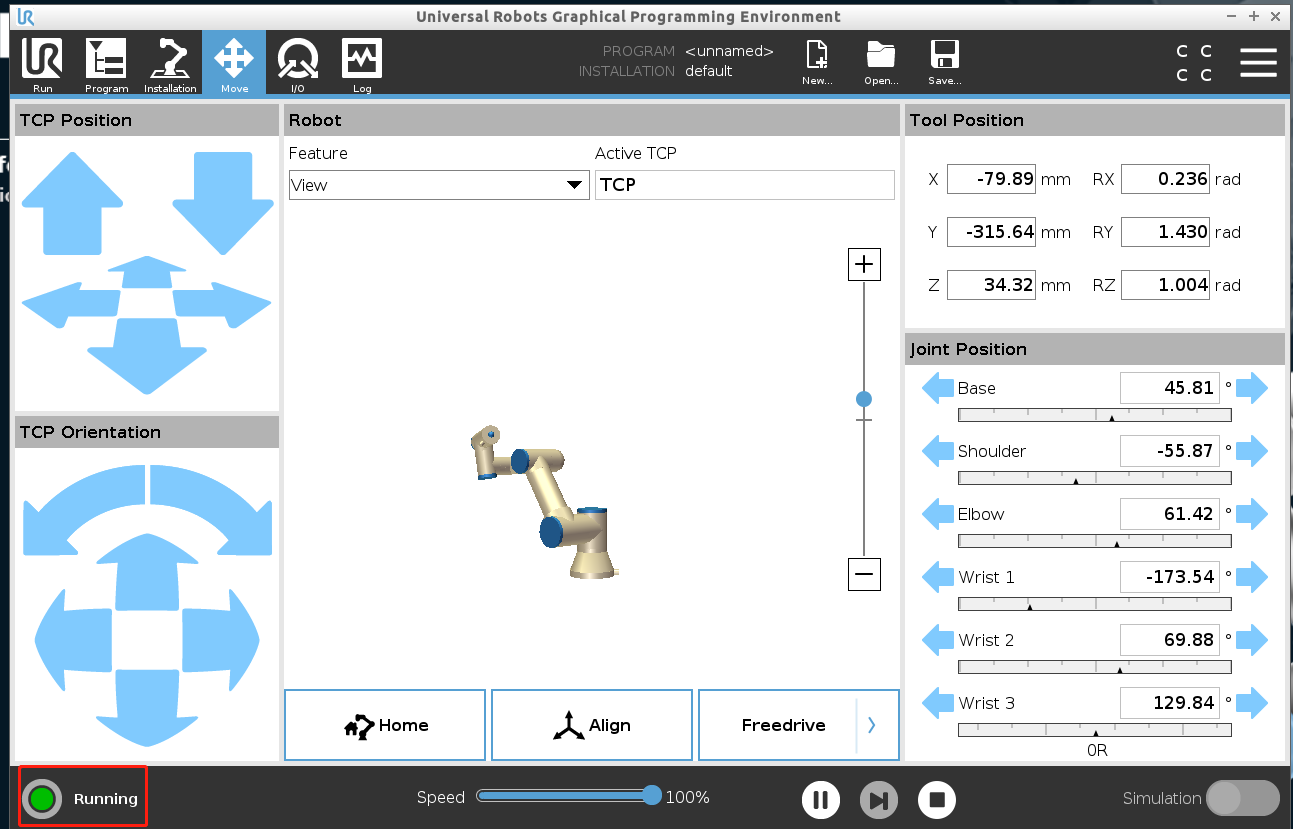This screenshot has height=829, width=1293.
Task: Increase Wrist 2 joint with right arrow
Action: point(1251,640)
